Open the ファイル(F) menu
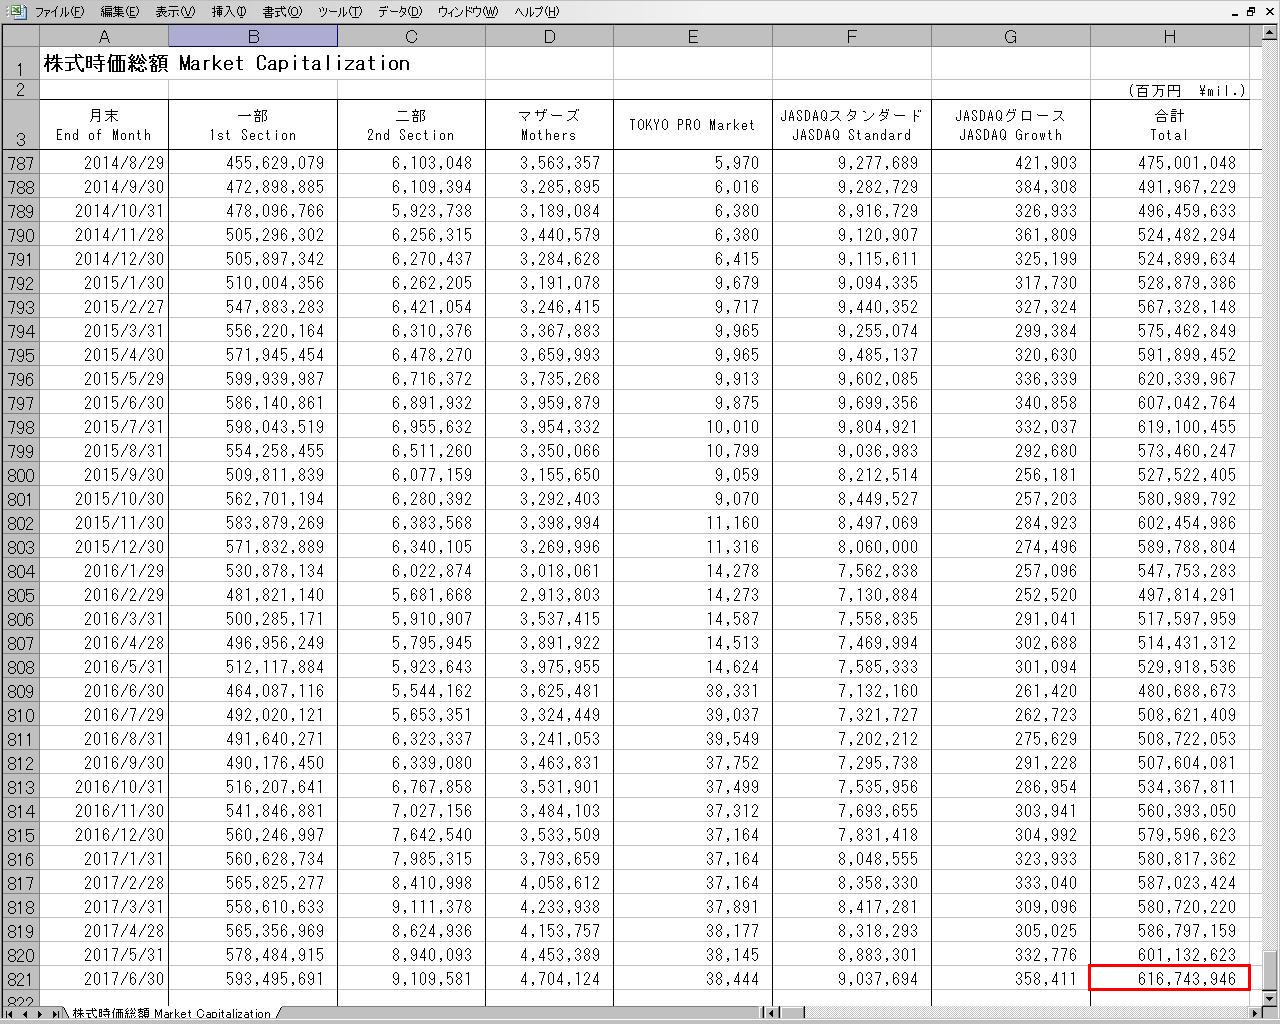Viewport: 1280px width, 1024px height. pyautogui.click(x=59, y=12)
